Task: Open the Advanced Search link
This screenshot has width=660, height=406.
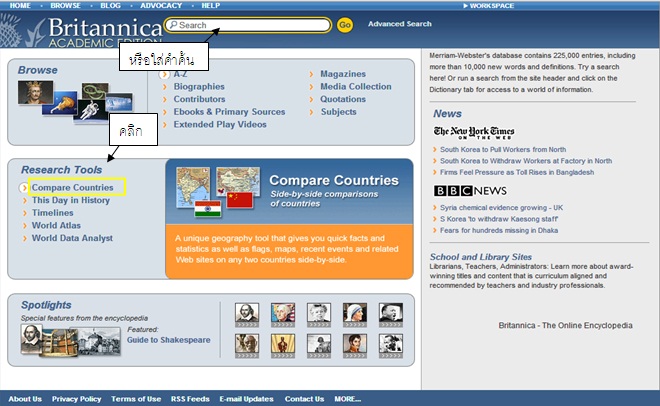Action: [399, 24]
